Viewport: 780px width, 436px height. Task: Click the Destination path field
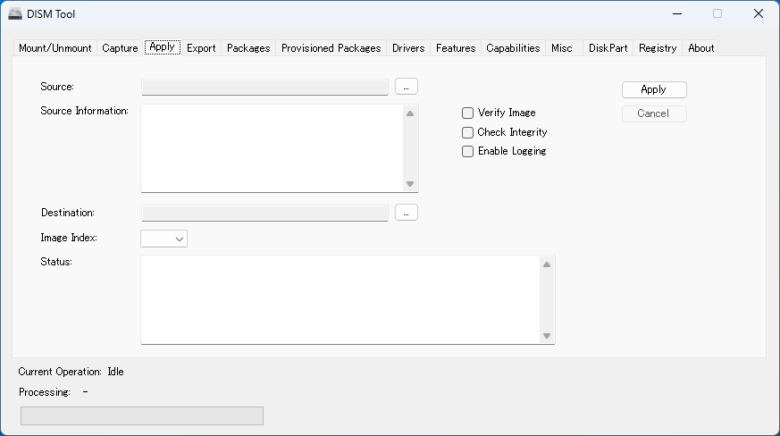265,213
